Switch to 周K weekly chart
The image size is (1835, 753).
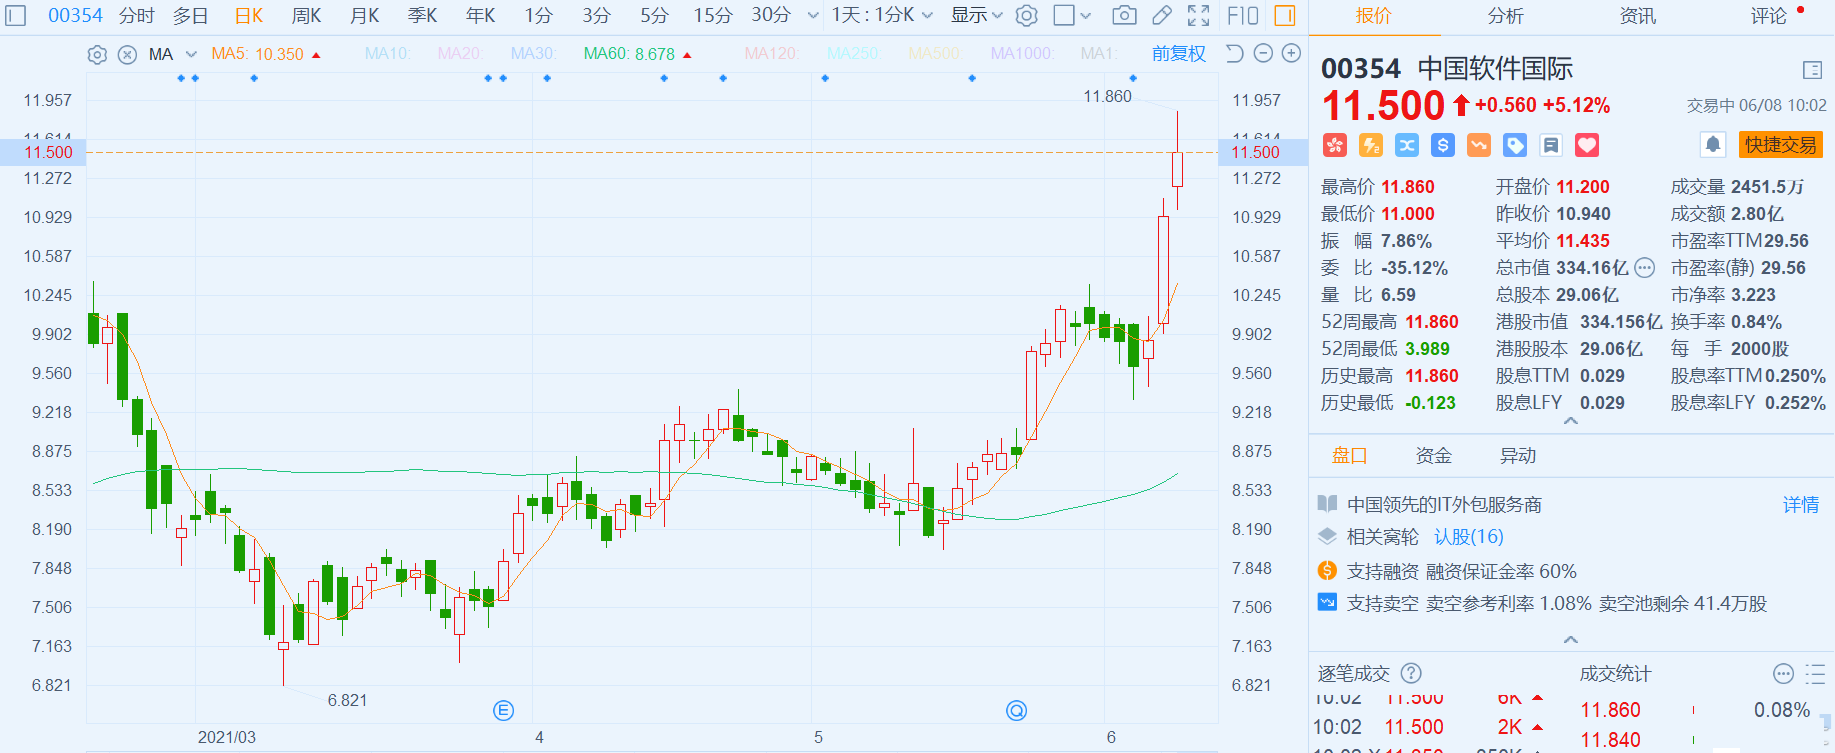pos(307,15)
